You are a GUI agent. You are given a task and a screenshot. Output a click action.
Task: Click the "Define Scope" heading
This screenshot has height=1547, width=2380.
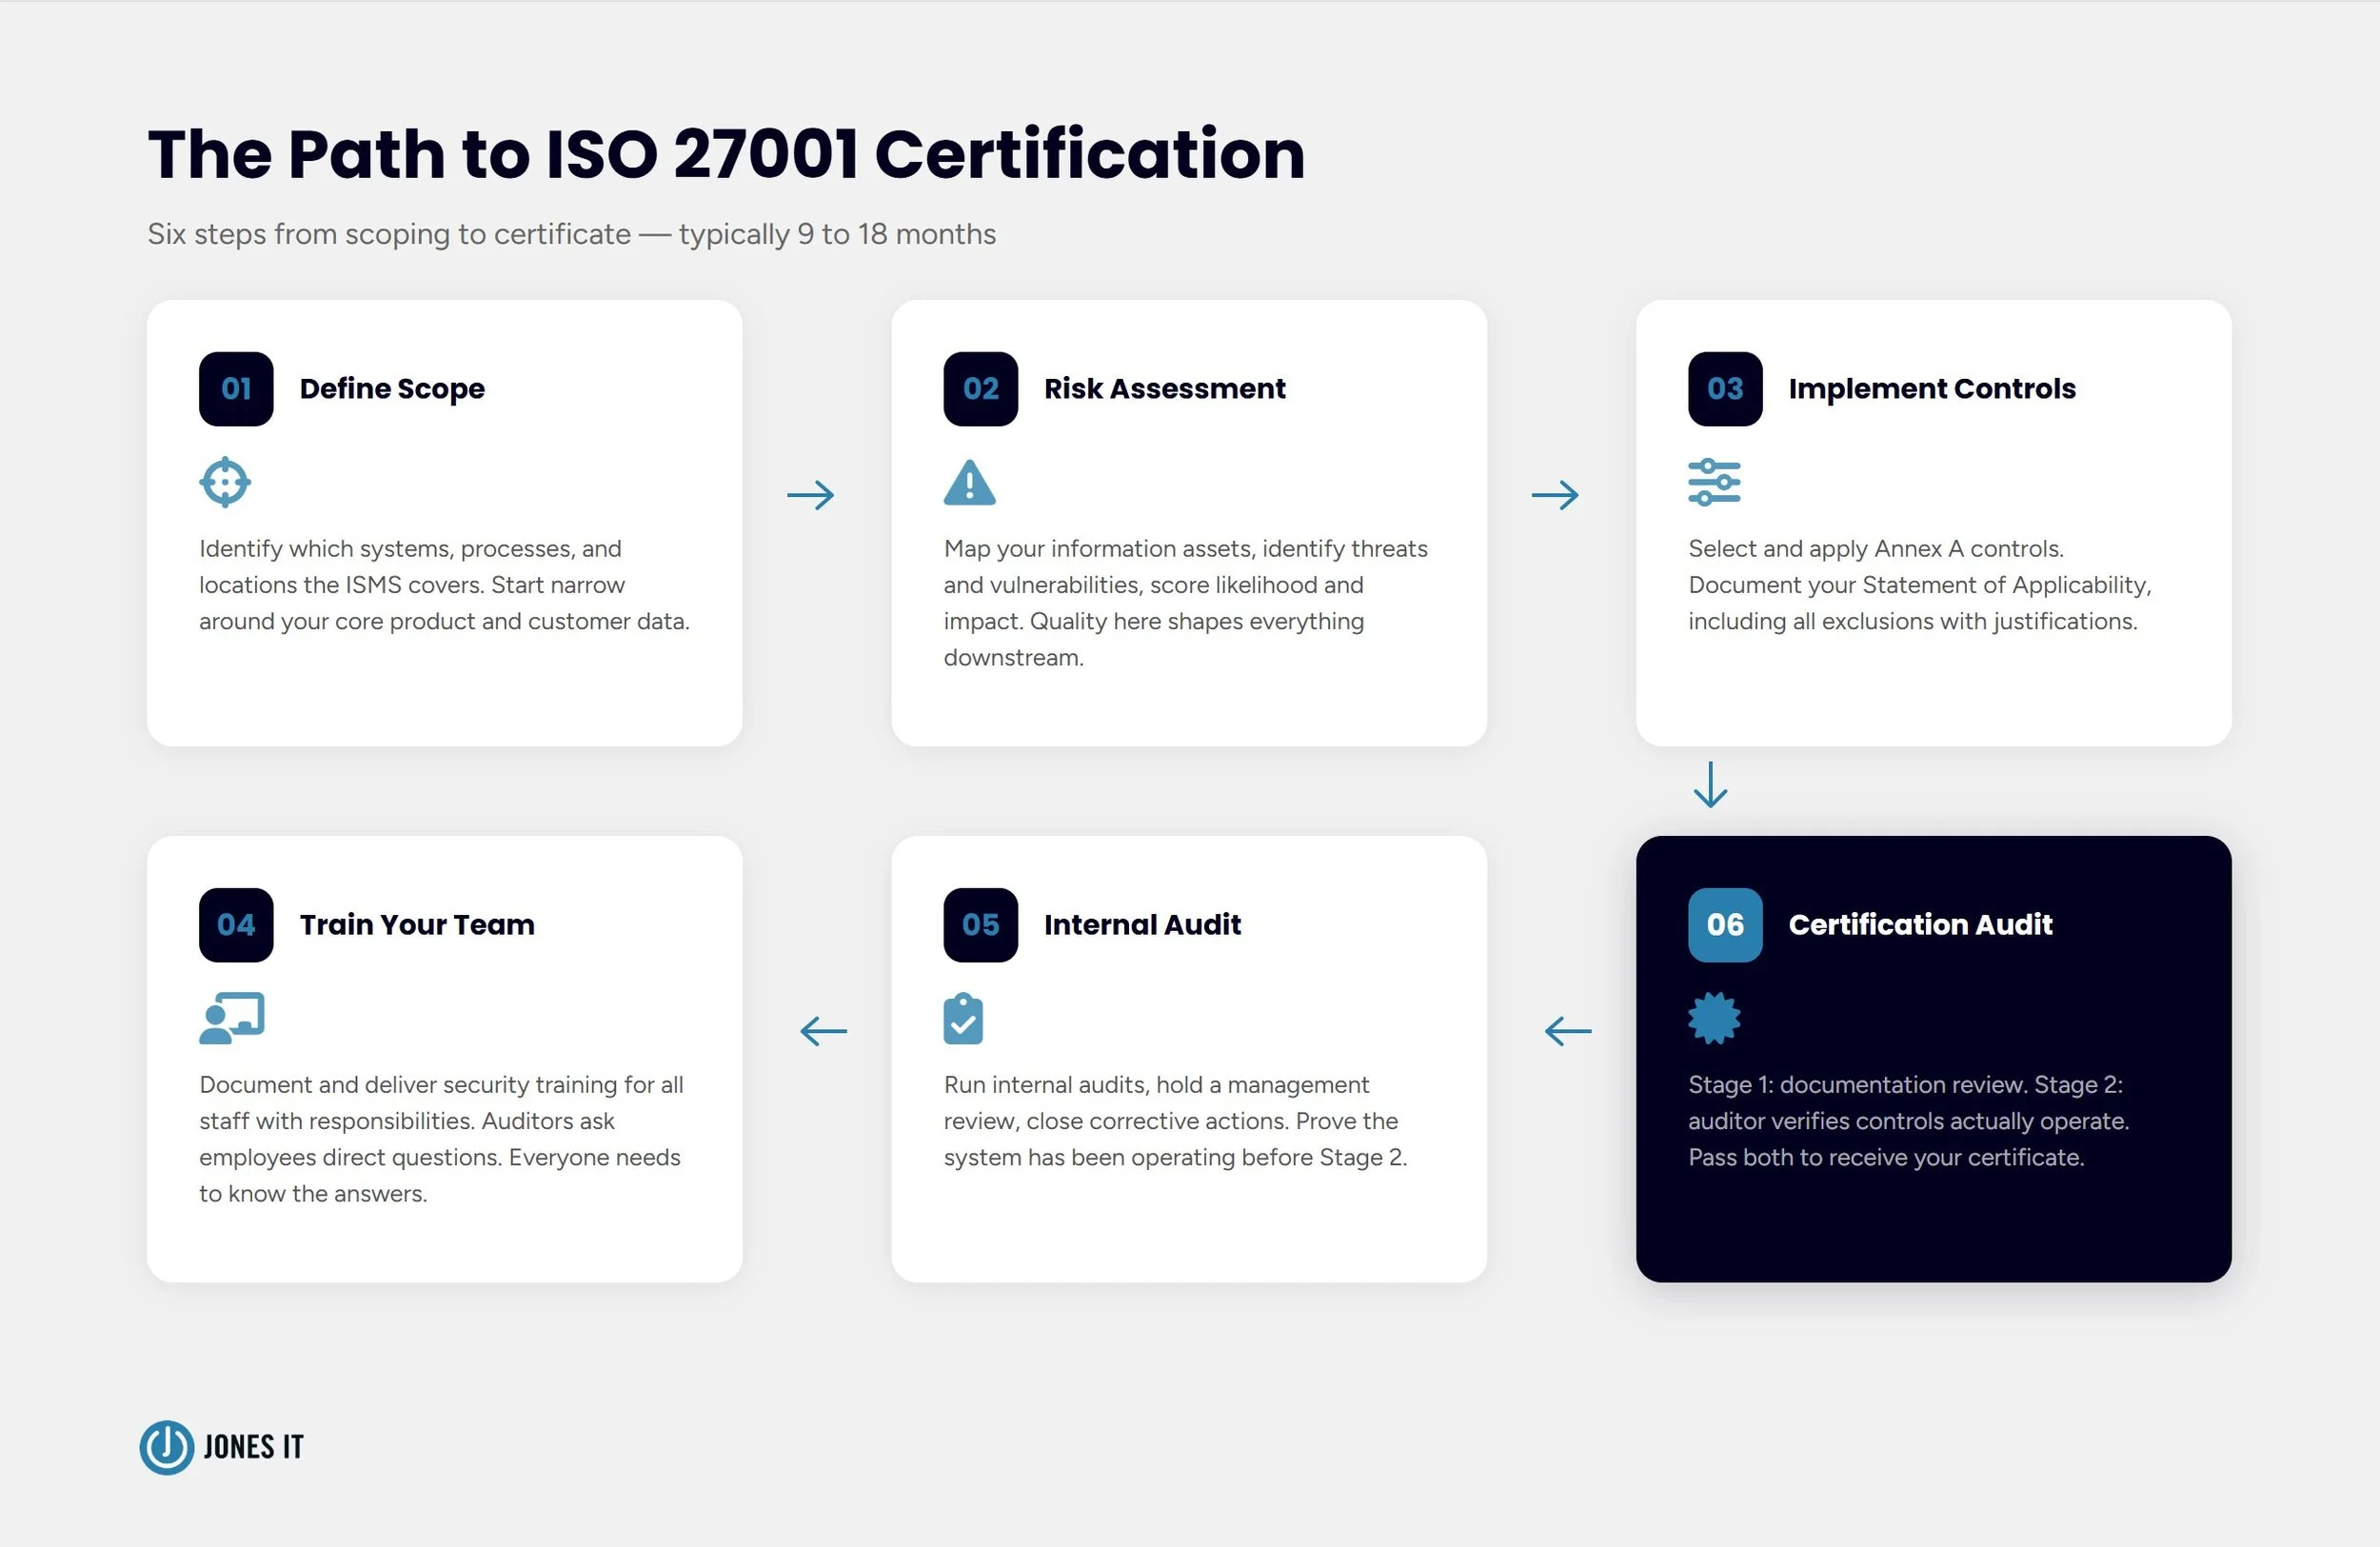[x=392, y=389]
